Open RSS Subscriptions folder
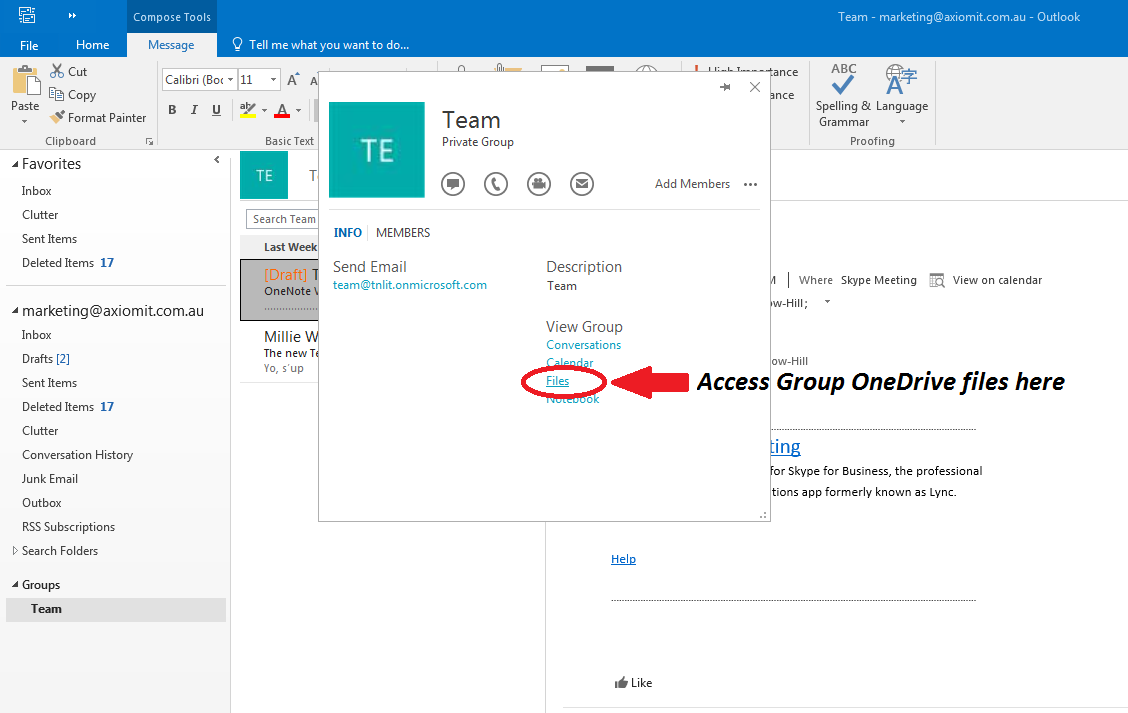The image size is (1128, 713). (68, 527)
